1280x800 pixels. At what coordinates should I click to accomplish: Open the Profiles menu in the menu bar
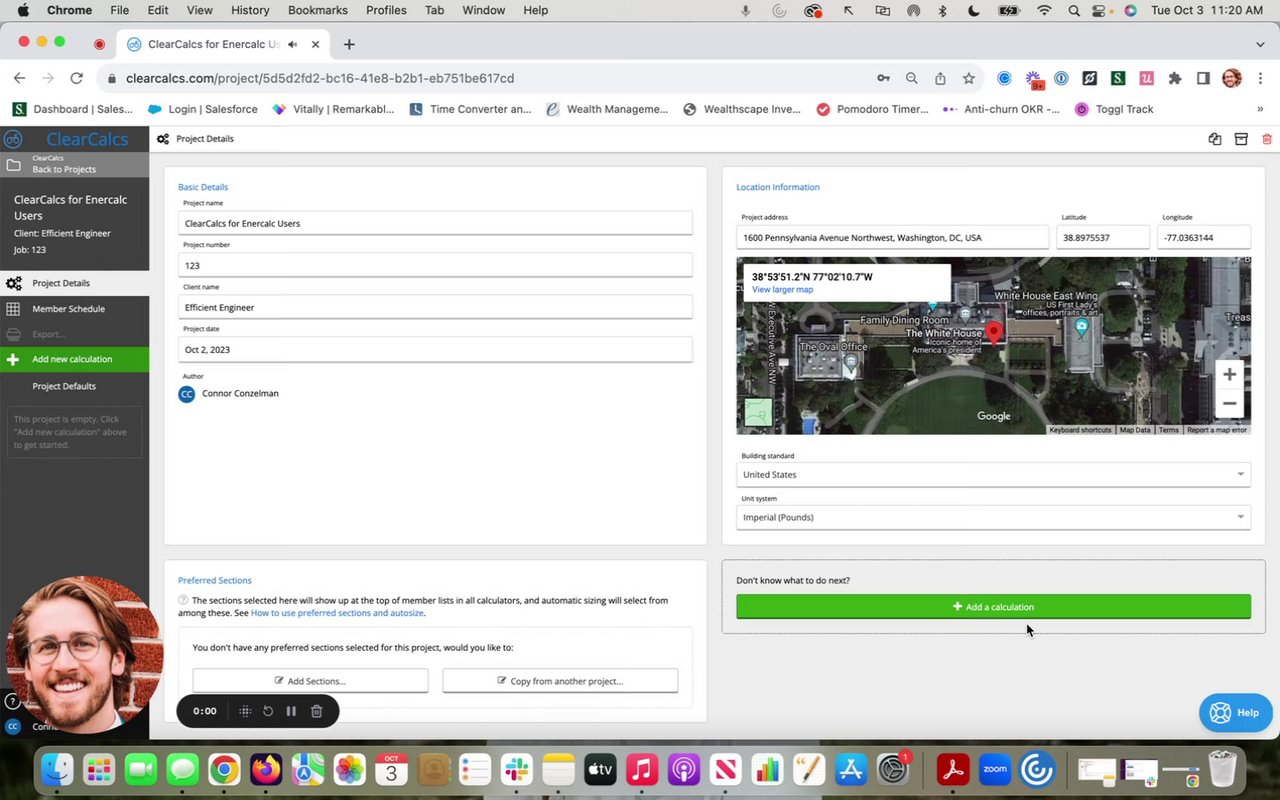coord(386,10)
